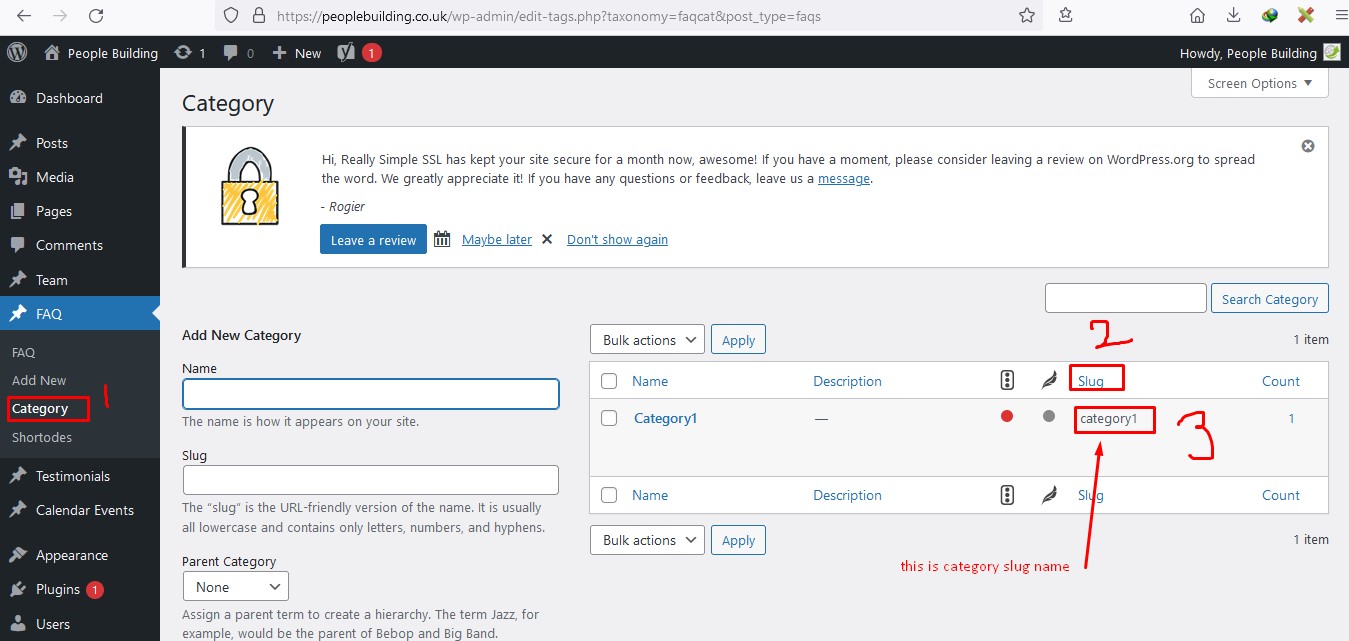Tick the select-all checkbox in table footer
The height and width of the screenshot is (641, 1349).
(609, 495)
